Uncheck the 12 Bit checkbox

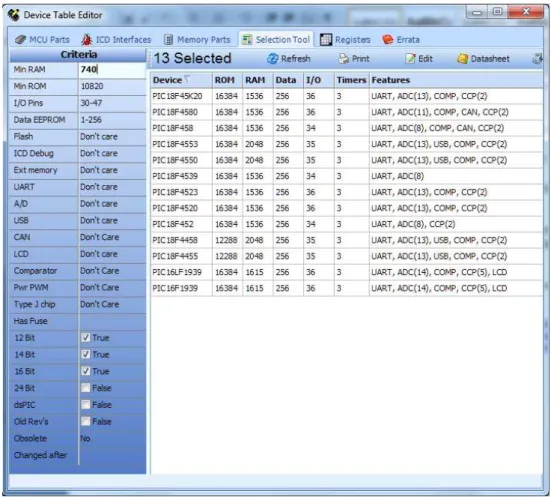[85, 338]
